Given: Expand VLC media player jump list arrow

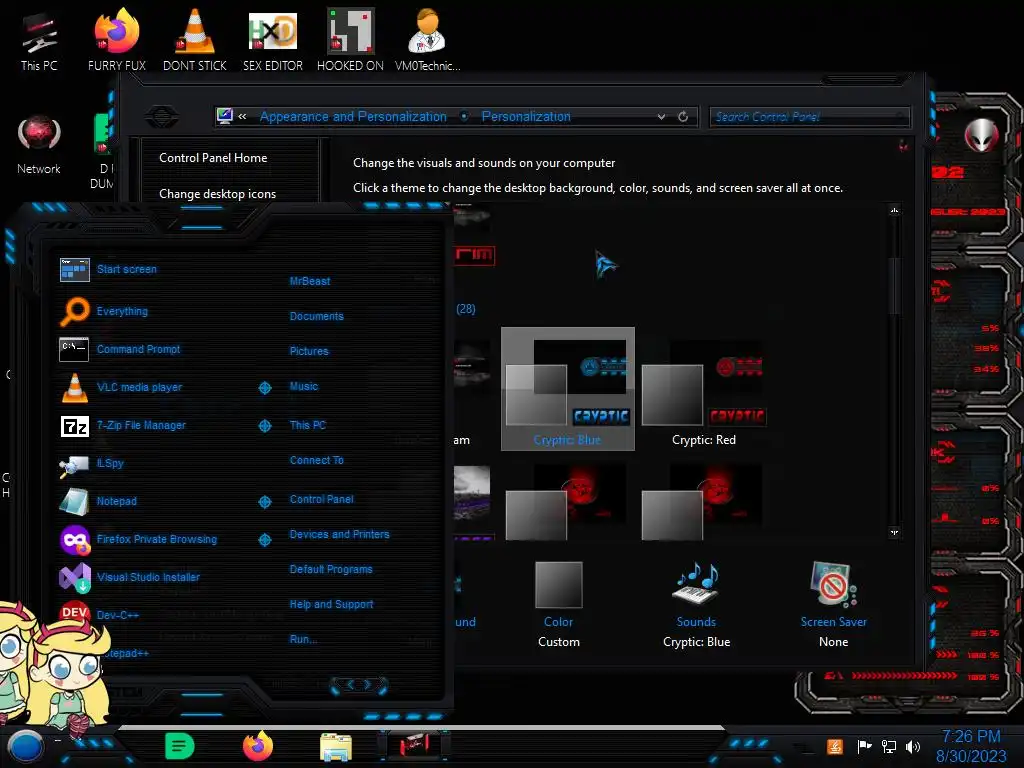Looking at the screenshot, I should (x=265, y=388).
